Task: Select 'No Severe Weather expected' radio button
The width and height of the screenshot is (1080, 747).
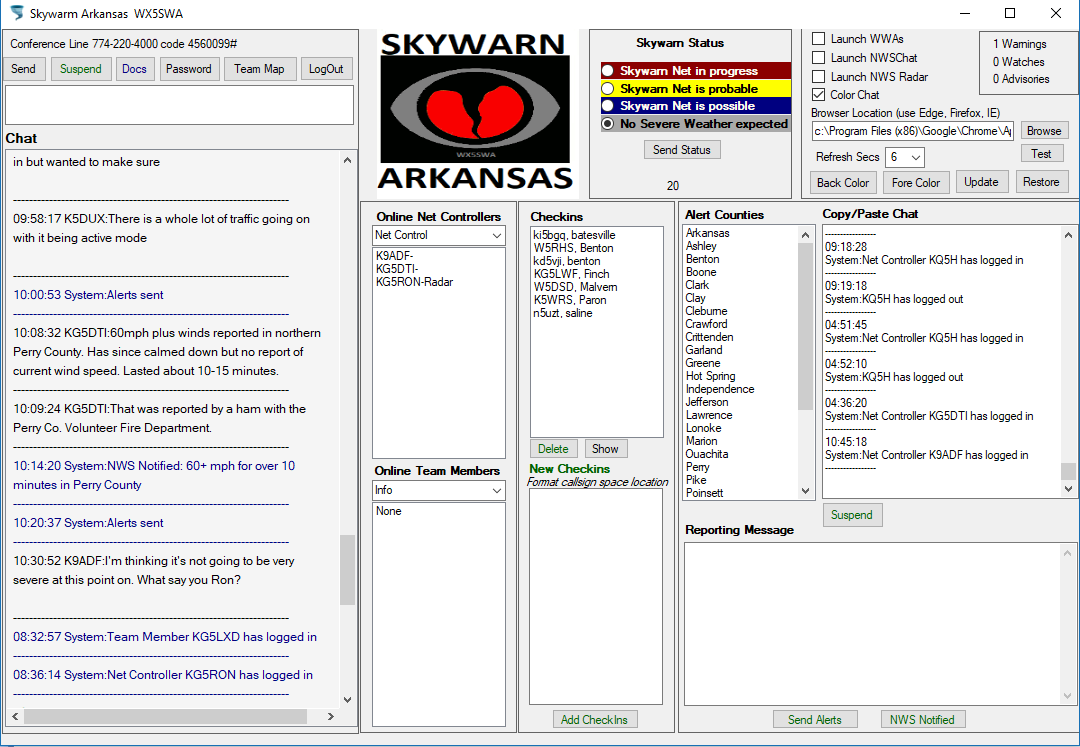Action: point(608,124)
